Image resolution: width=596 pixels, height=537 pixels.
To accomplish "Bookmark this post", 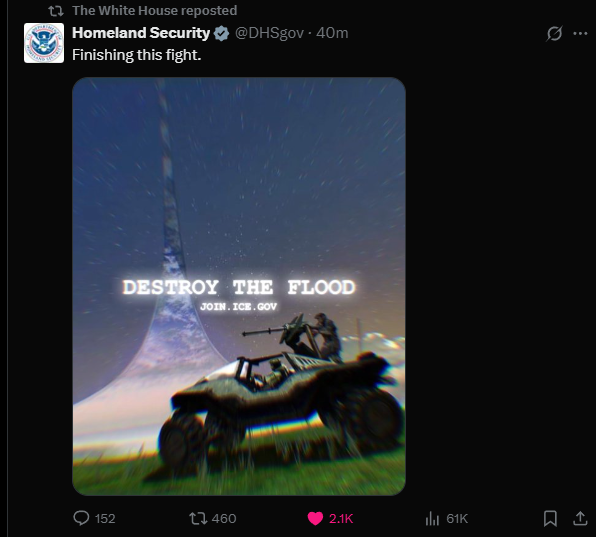I will [550, 518].
